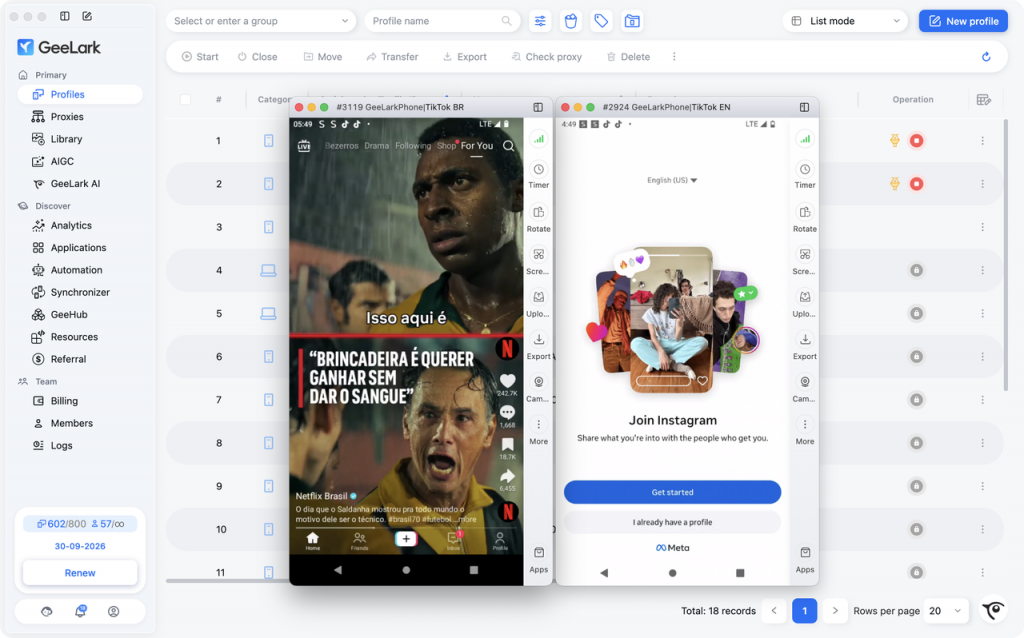The width and height of the screenshot is (1024, 638).
Task: Tap the TikTok create plus button
Action: 406,539
